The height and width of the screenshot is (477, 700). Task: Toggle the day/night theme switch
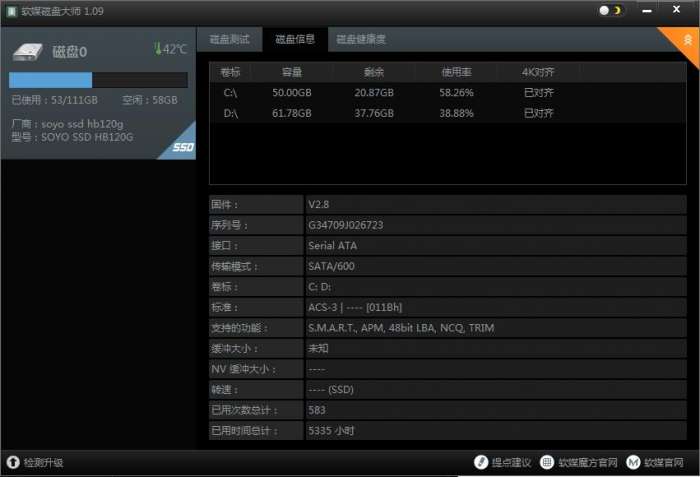610,10
